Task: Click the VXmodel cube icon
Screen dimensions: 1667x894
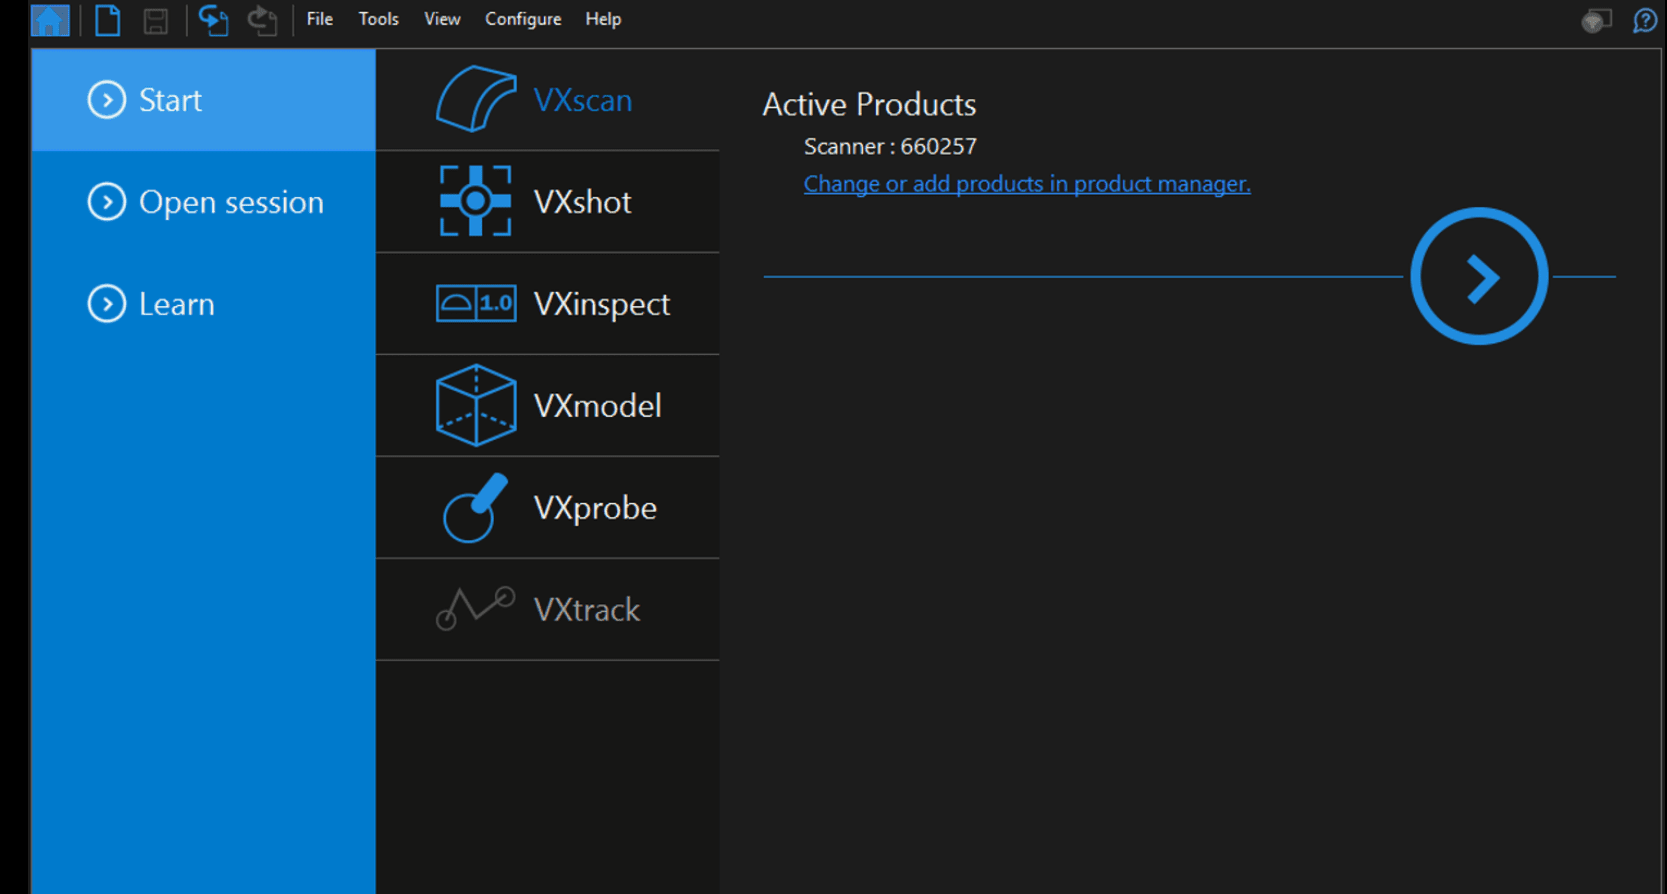Action: tap(476, 405)
